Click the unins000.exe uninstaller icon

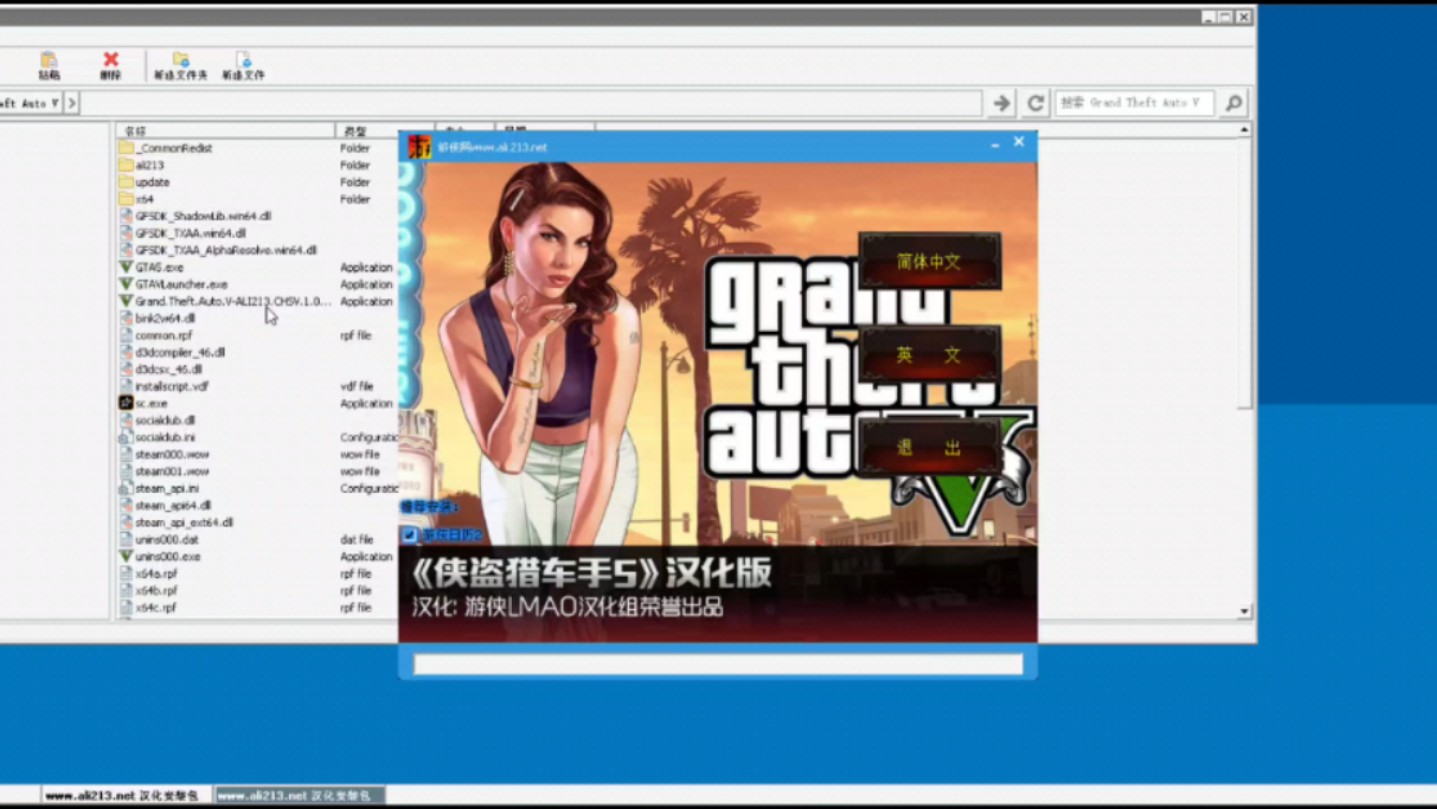(126, 556)
